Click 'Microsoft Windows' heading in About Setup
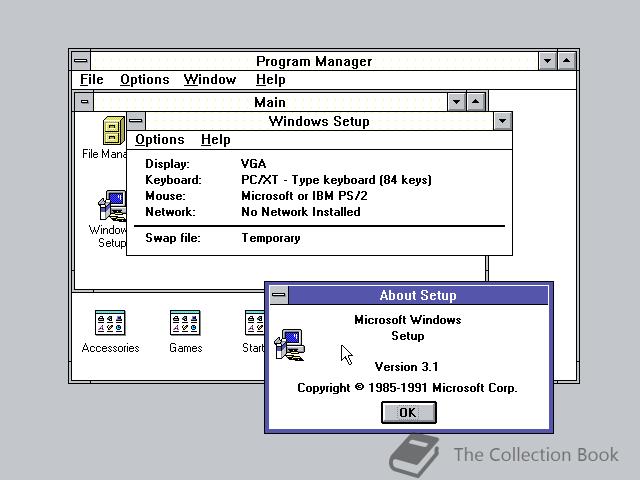The height and width of the screenshot is (480, 640). pos(408,320)
